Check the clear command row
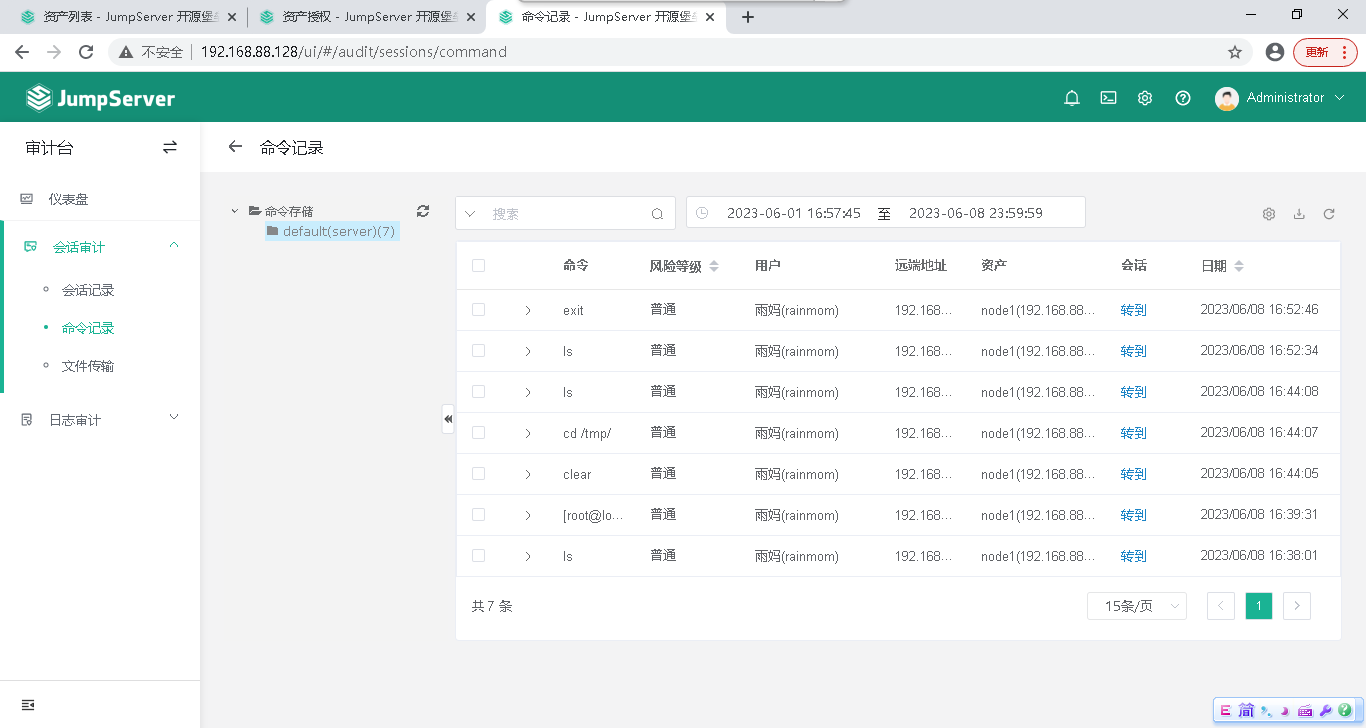Screen dimensions: 1366x728 (x=478, y=474)
